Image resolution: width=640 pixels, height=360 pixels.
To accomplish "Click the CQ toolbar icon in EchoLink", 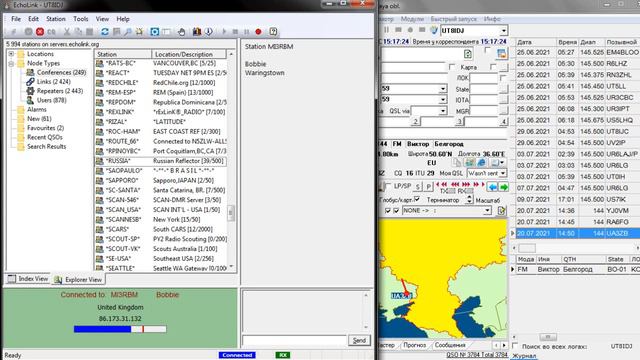I will pos(51,31).
